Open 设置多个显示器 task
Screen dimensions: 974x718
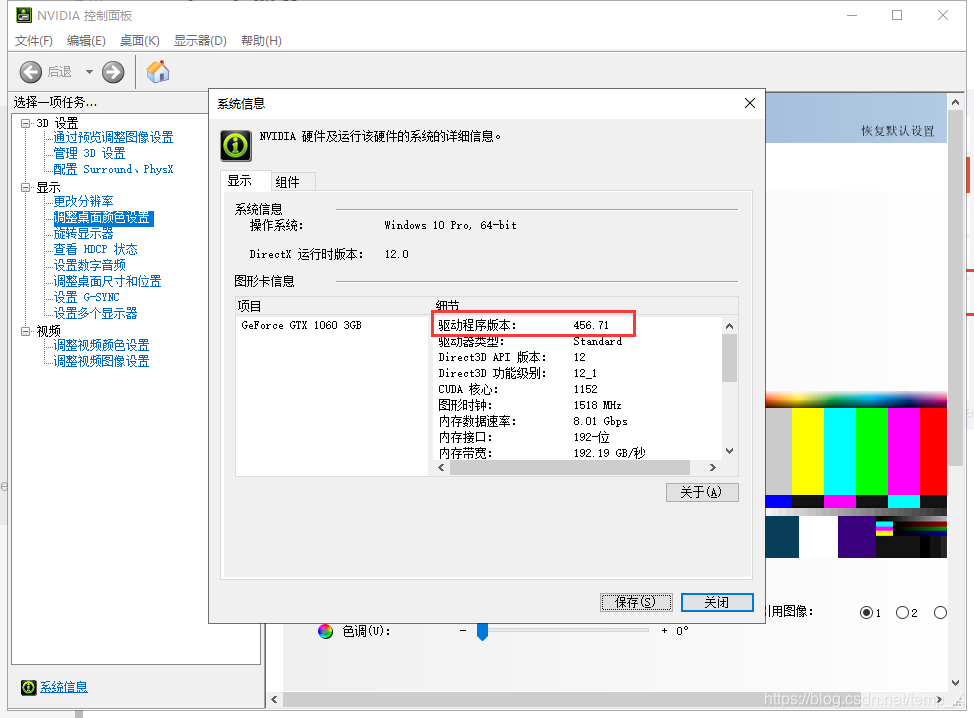pyautogui.click(x=95, y=313)
